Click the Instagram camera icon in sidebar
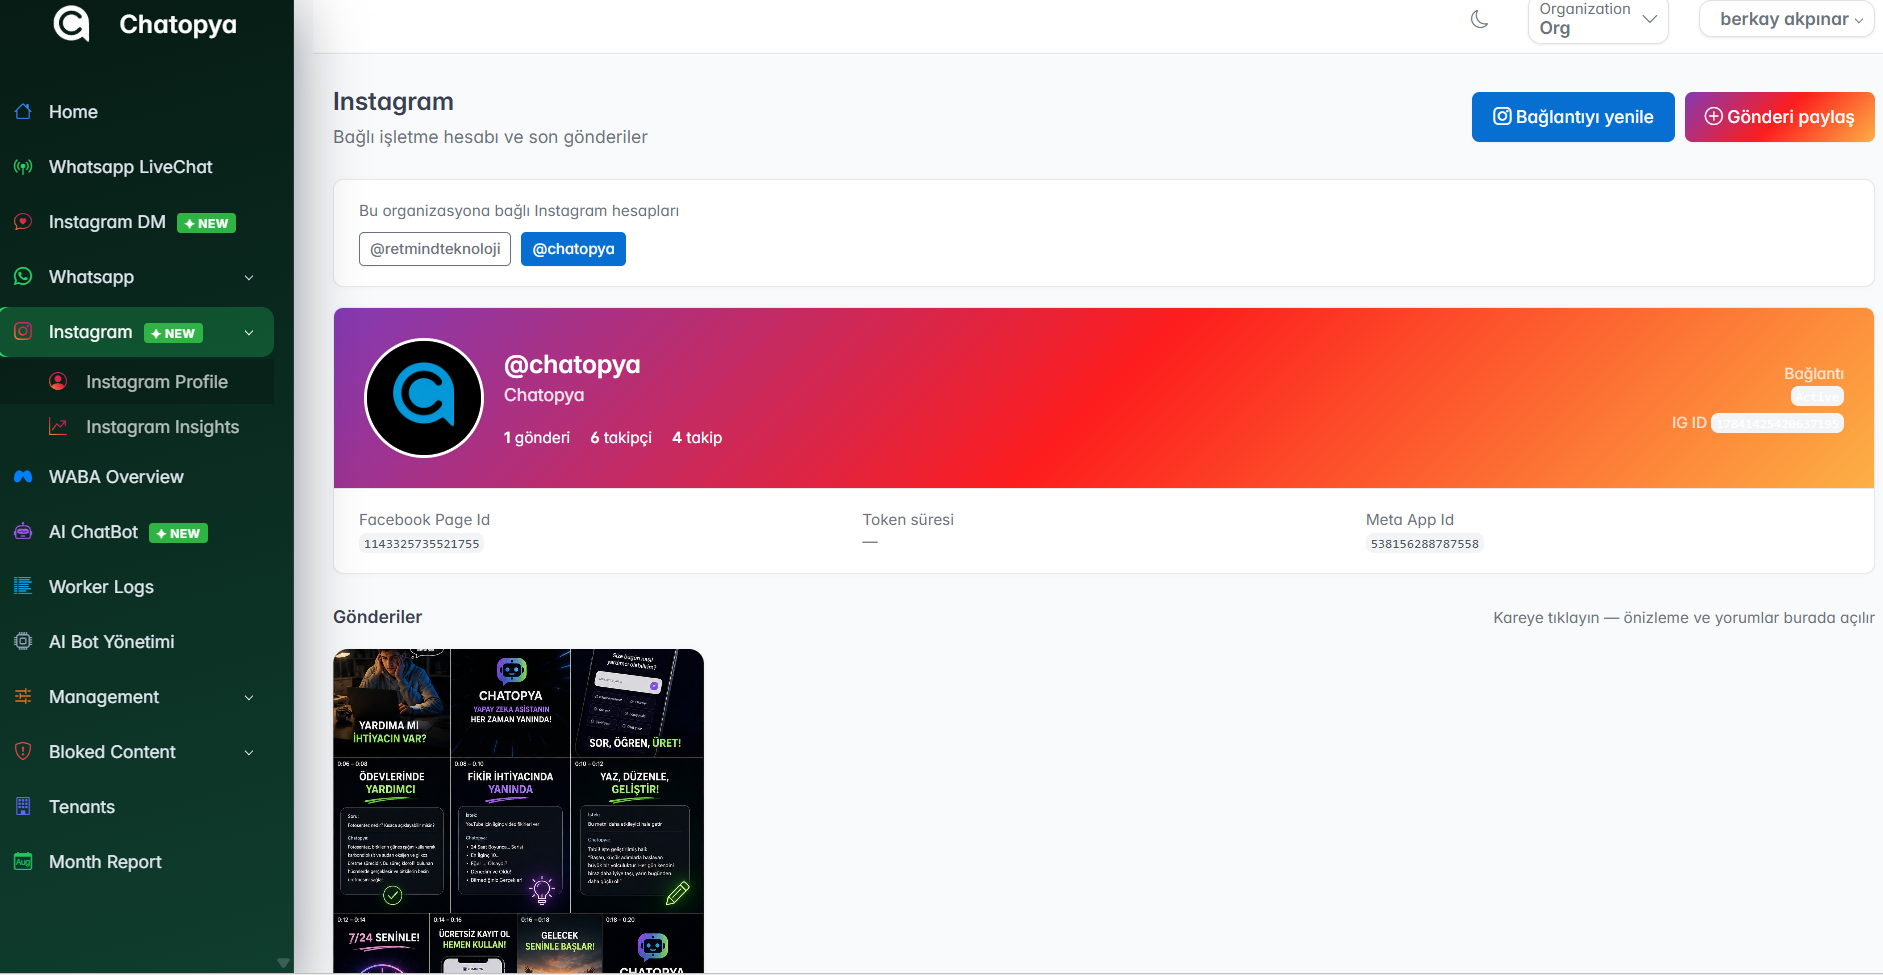1883x975 pixels. [23, 331]
